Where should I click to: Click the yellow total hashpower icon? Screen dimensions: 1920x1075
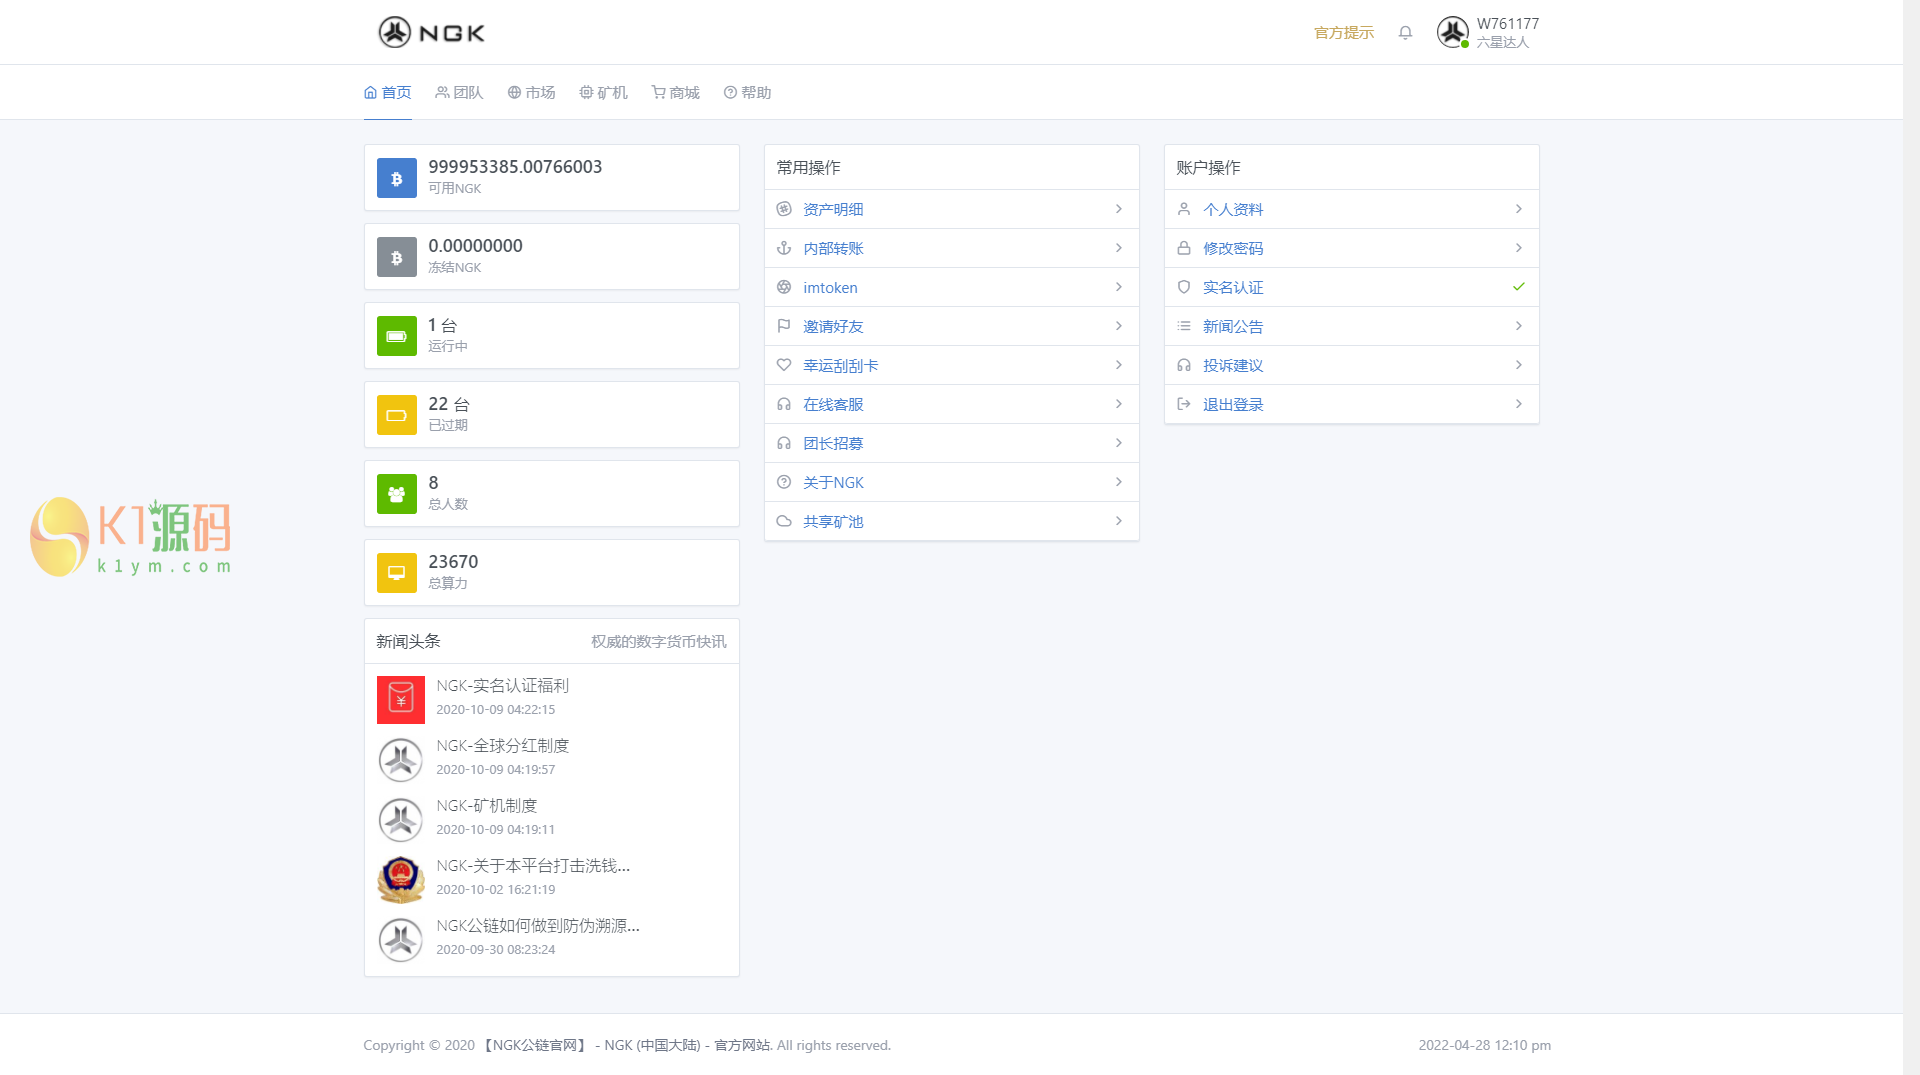click(397, 573)
